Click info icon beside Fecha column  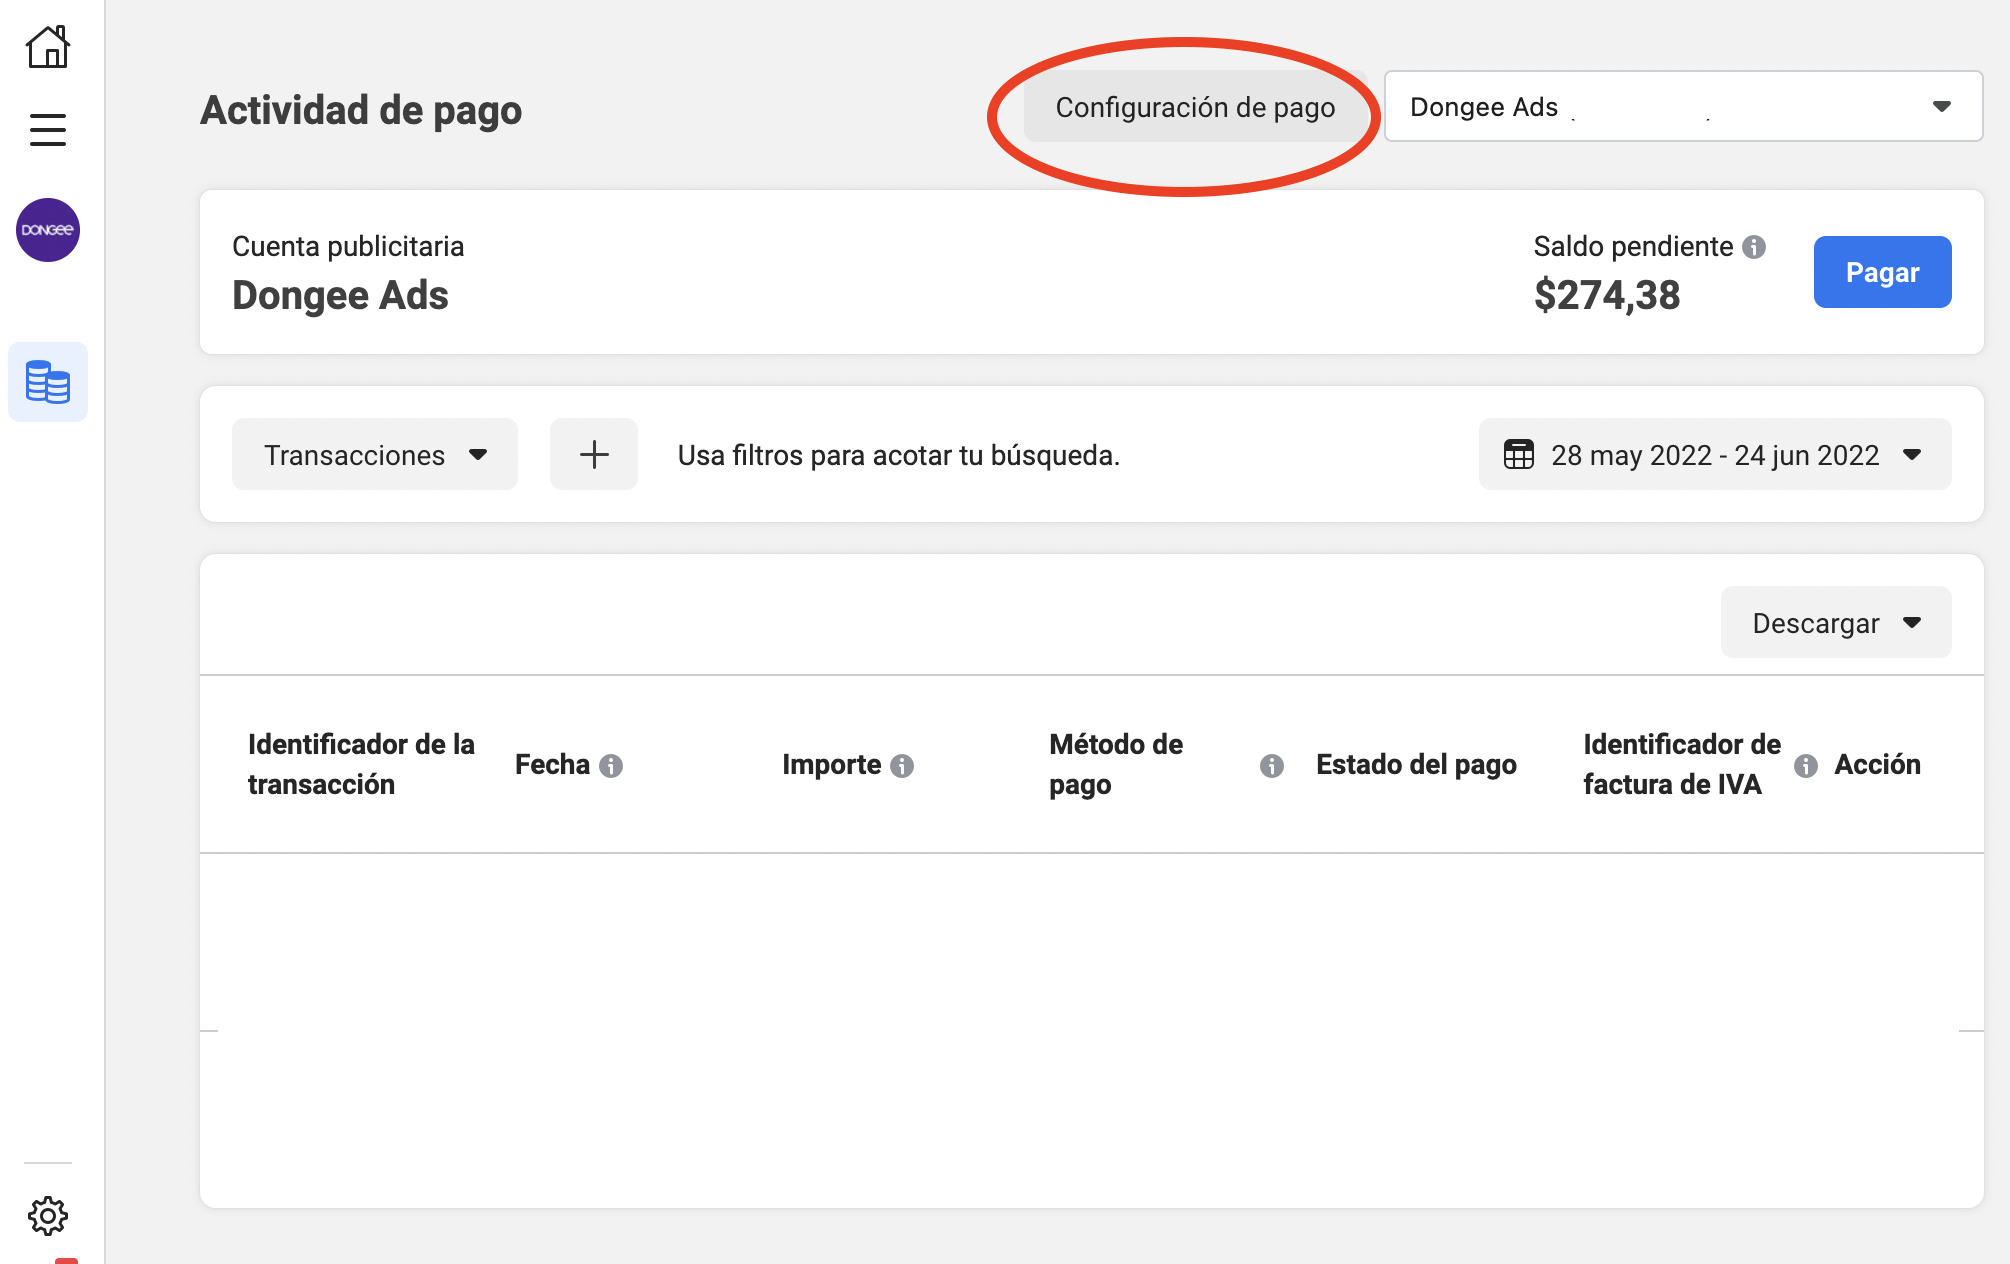coord(611,766)
